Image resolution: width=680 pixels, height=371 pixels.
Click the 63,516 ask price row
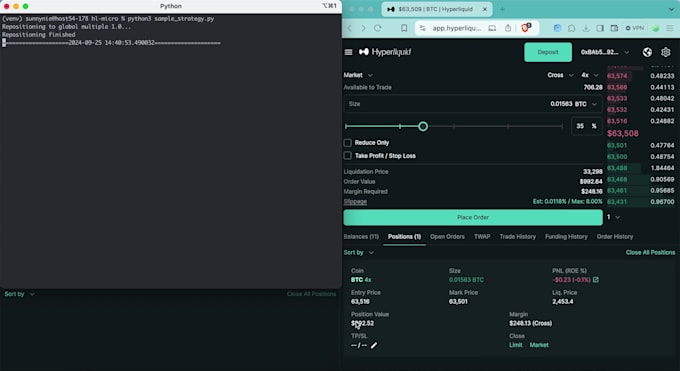641,121
